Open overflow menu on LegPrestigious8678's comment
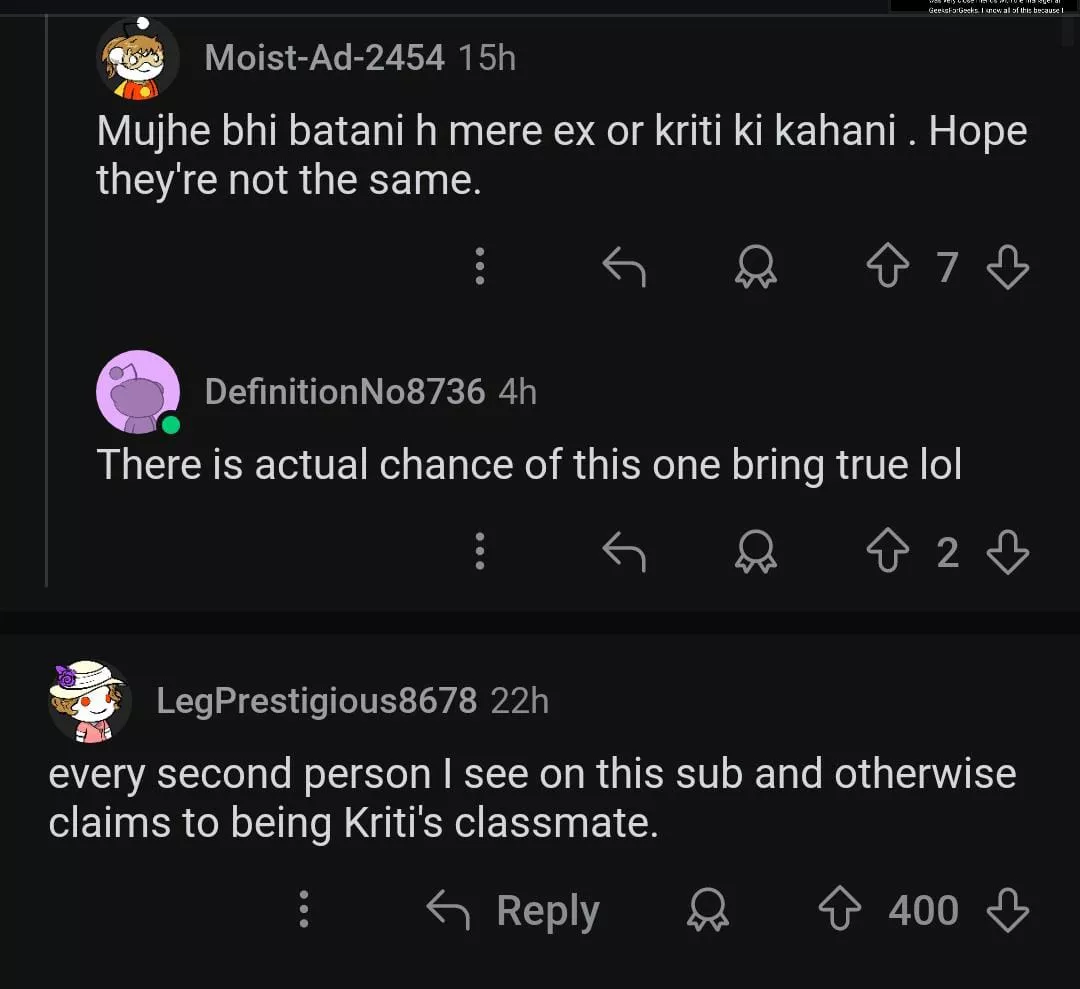The width and height of the screenshot is (1080, 989). click(305, 910)
